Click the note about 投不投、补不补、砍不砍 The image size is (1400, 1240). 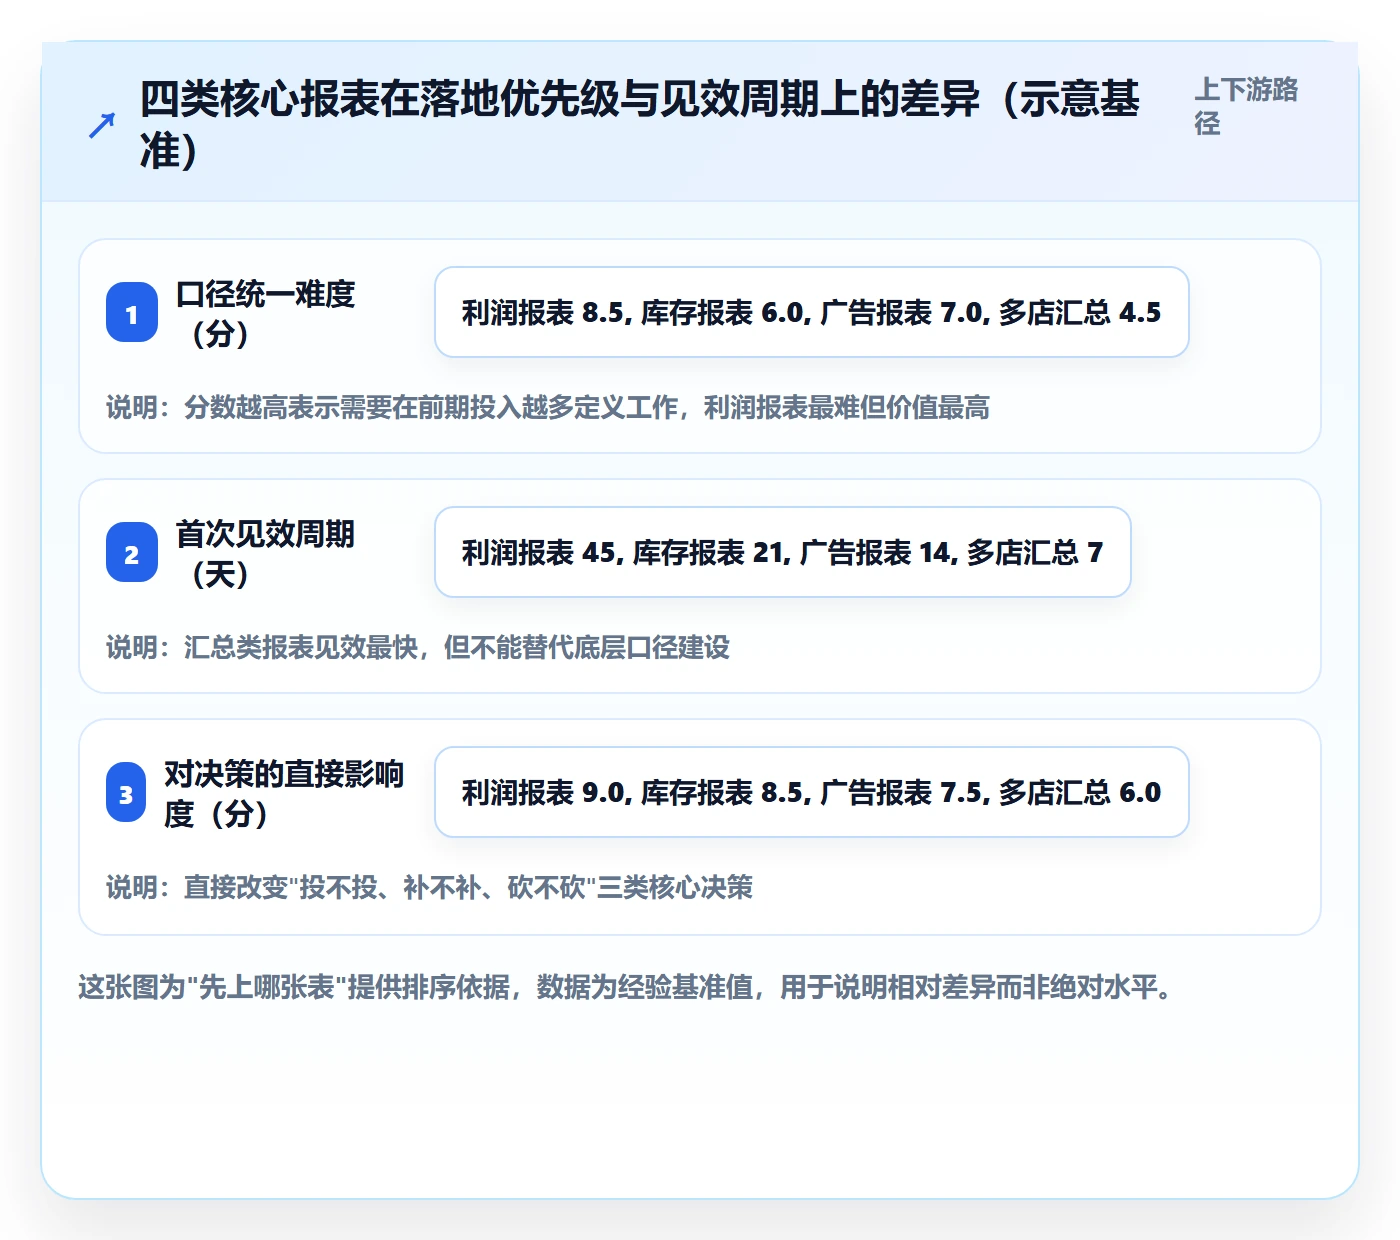coord(430,888)
